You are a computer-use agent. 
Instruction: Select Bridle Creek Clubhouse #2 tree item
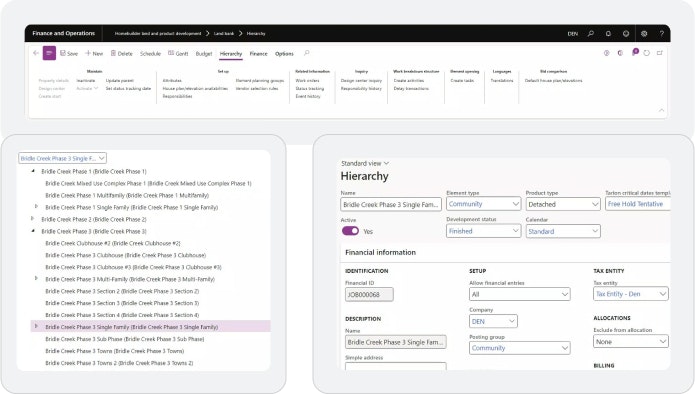[113, 243]
